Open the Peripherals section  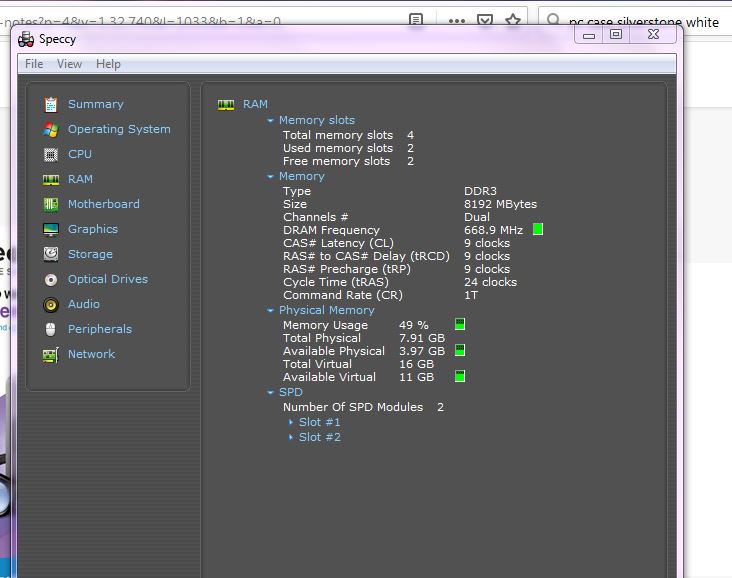[100, 329]
